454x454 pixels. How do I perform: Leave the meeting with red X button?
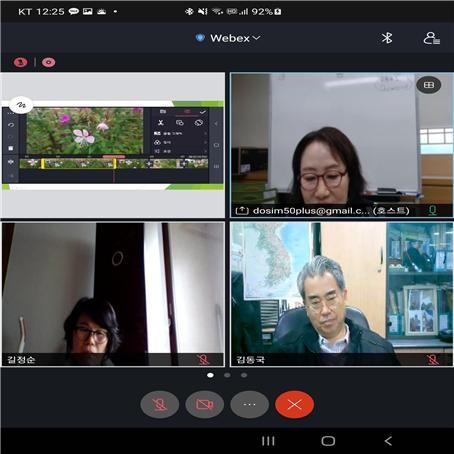tap(294, 405)
